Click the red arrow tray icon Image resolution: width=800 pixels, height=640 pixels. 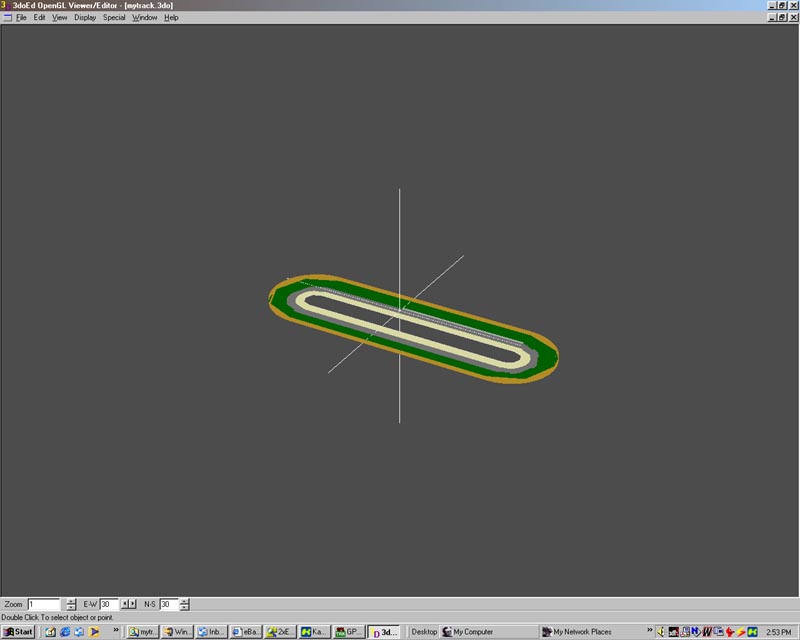tap(730, 632)
